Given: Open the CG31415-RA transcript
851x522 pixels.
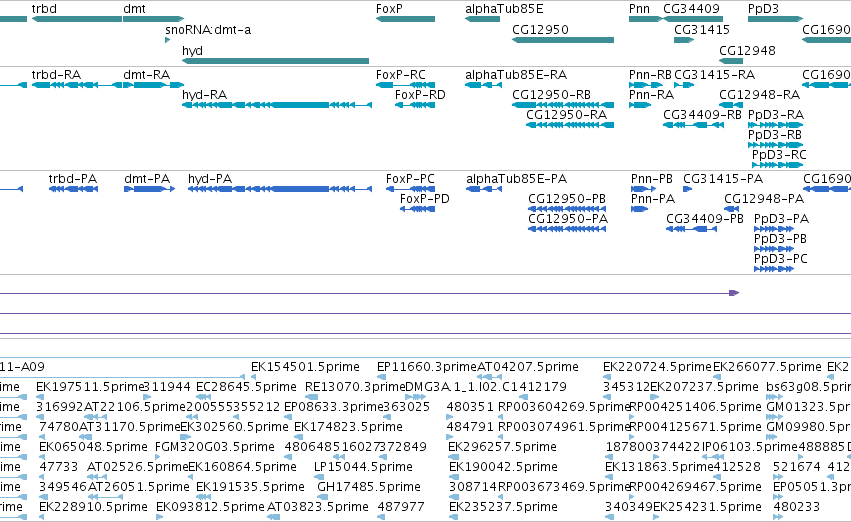Looking at the screenshot, I should (714, 74).
